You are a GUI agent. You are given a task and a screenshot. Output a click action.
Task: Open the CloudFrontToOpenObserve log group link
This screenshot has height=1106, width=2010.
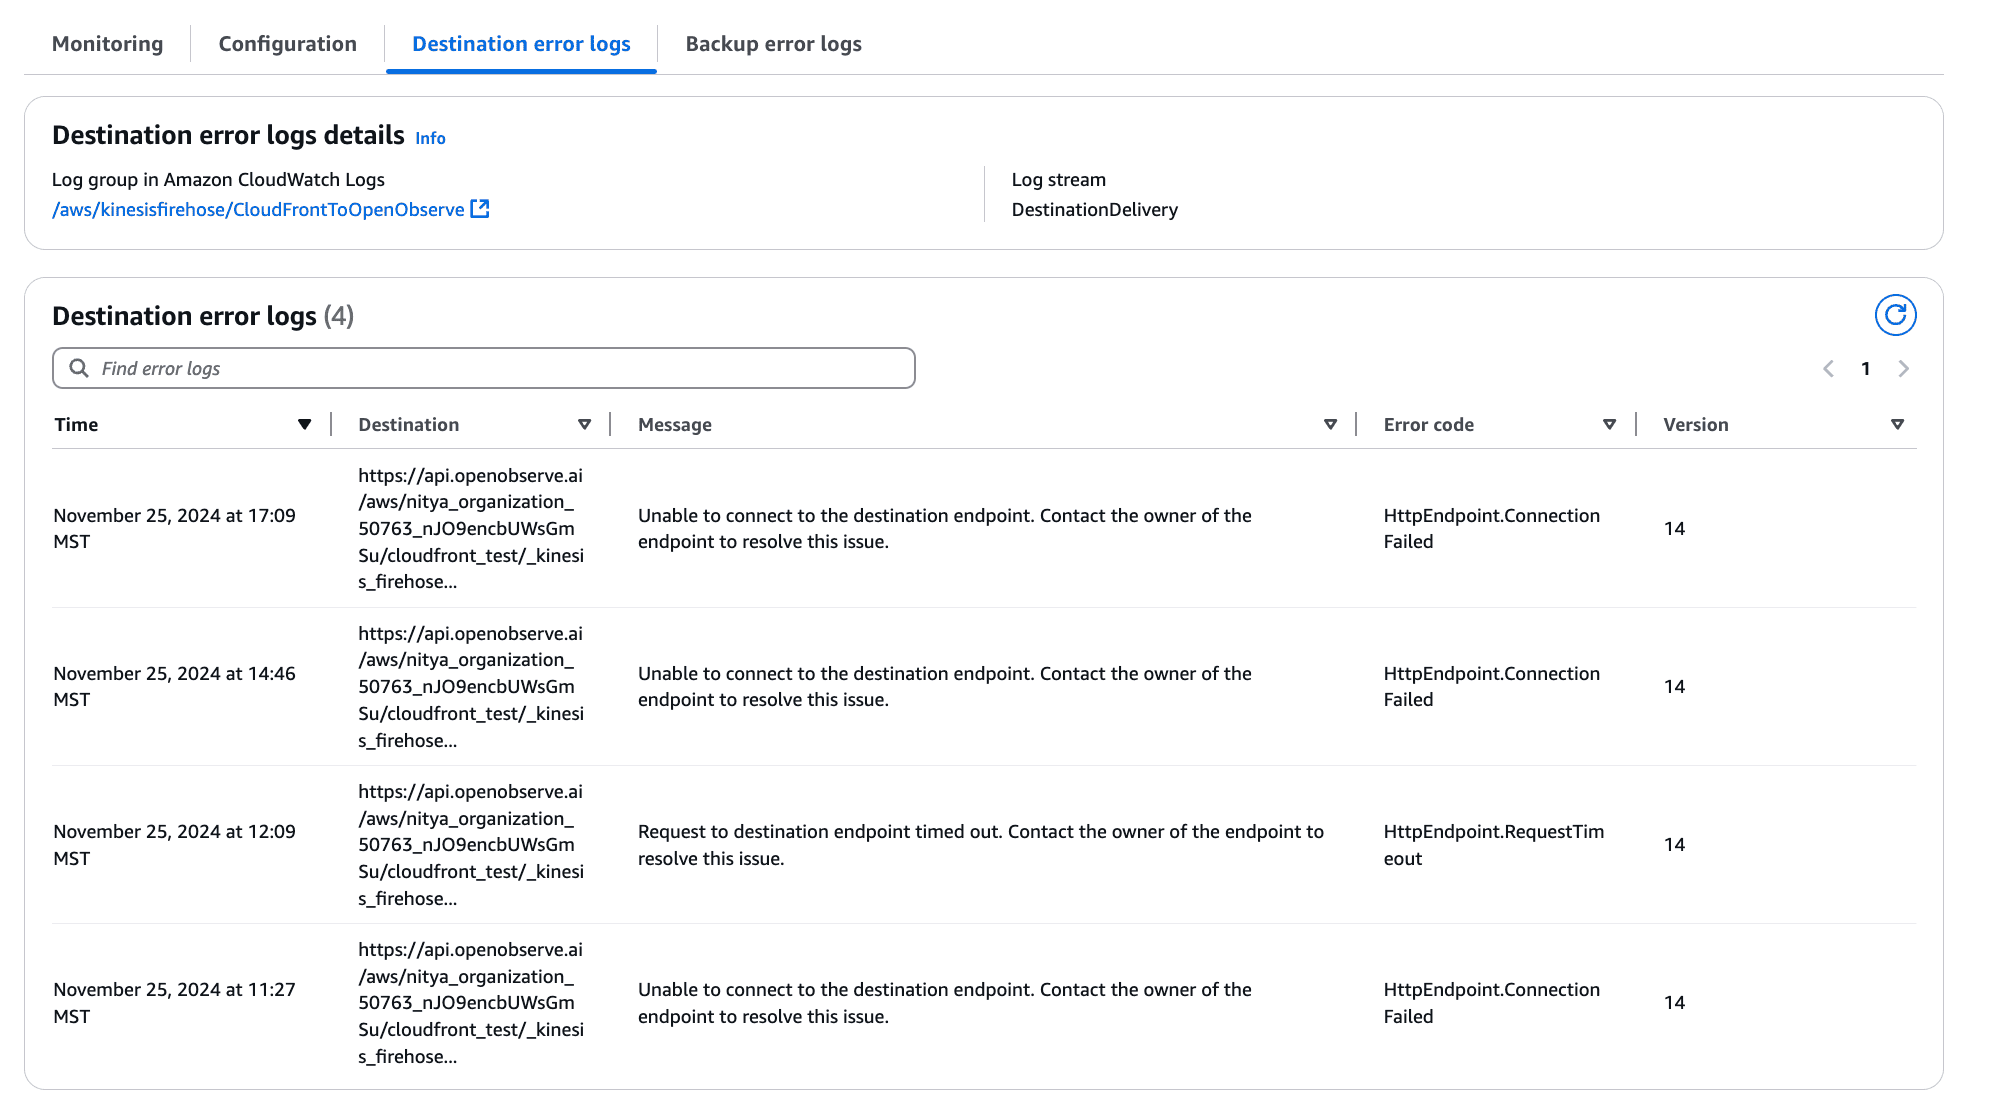coord(260,209)
